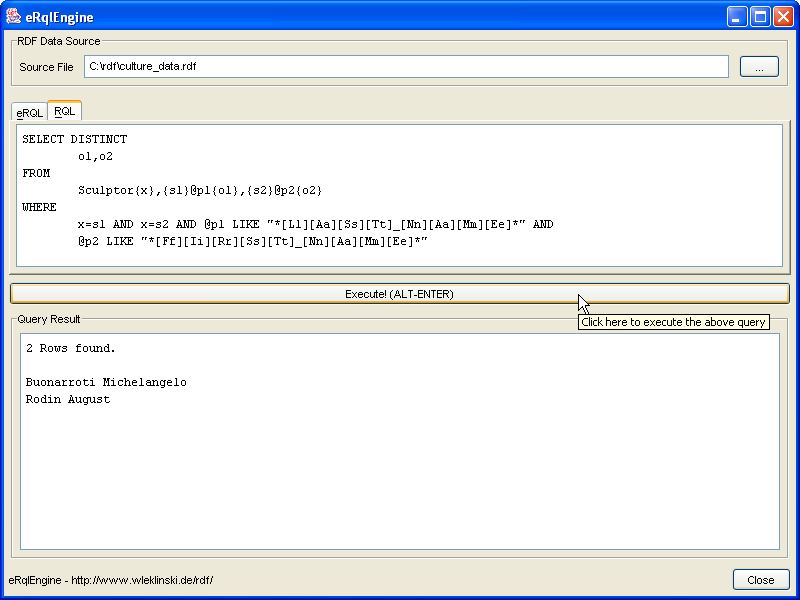Minimize the eRqlEngine window
800x600 pixels.
click(737, 16)
